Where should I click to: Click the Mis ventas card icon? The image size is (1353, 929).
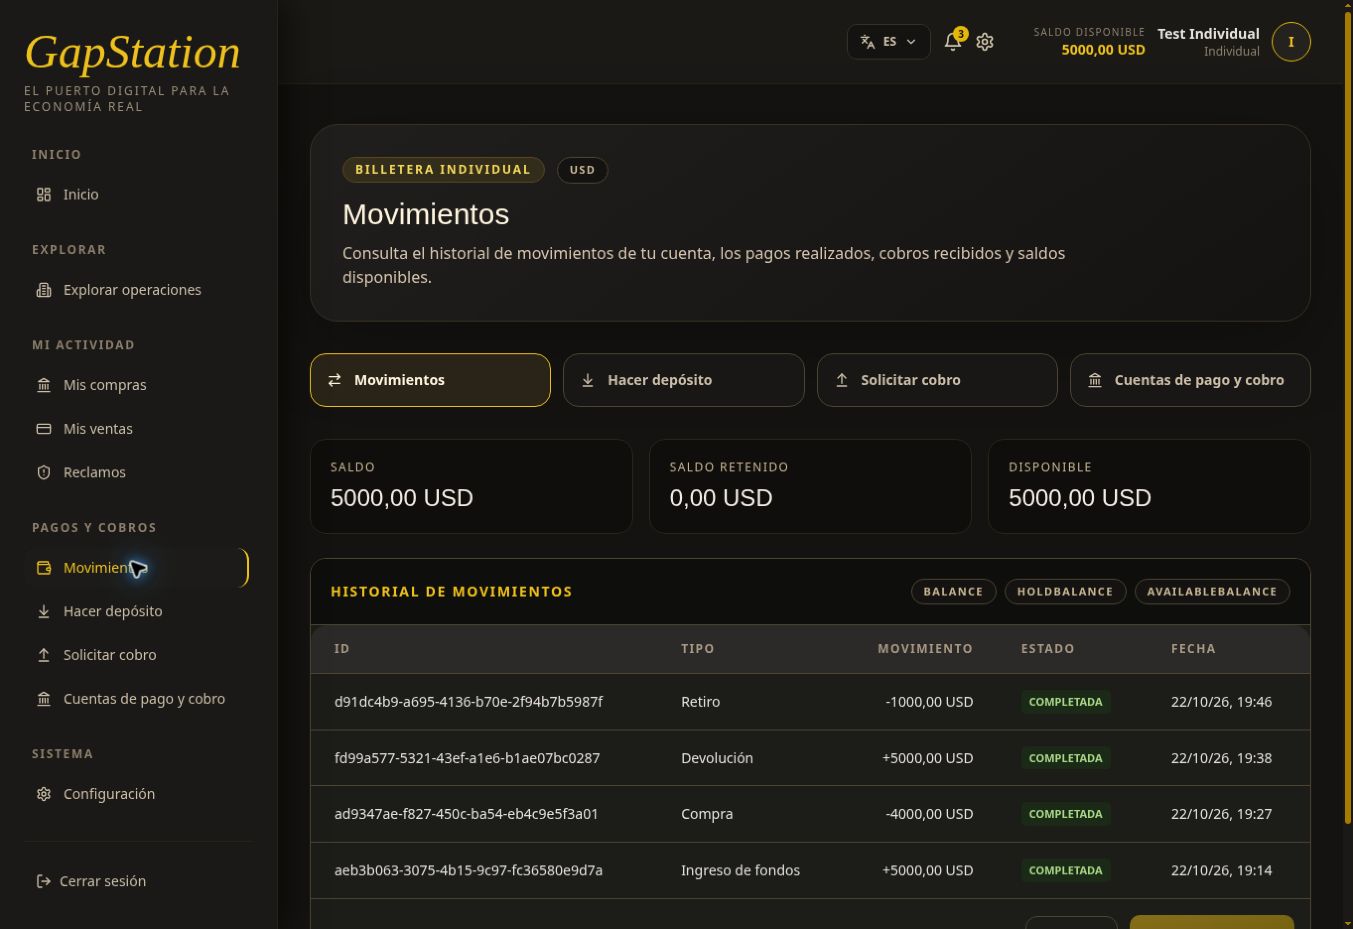pyautogui.click(x=43, y=429)
